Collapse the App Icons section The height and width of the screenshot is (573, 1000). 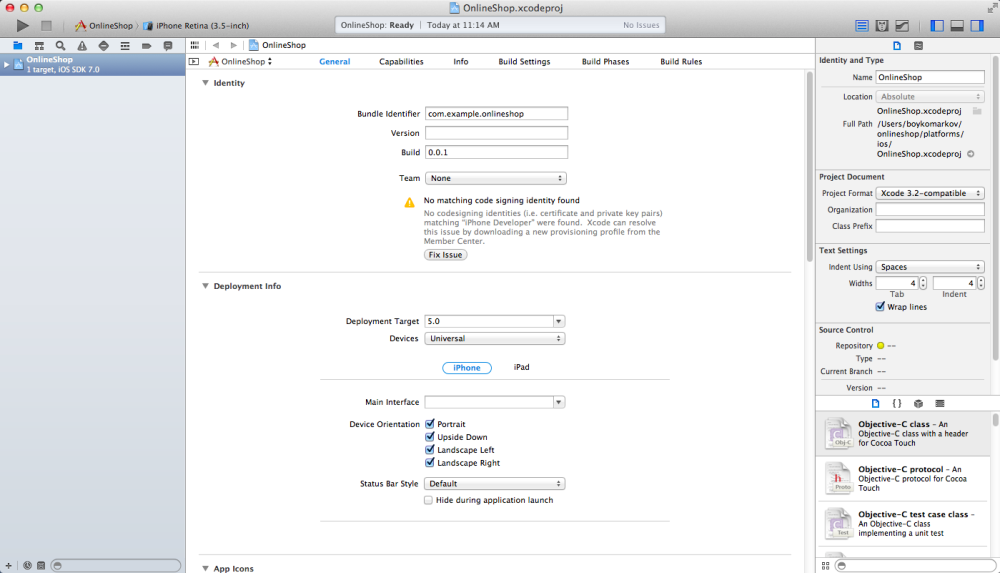point(205,568)
